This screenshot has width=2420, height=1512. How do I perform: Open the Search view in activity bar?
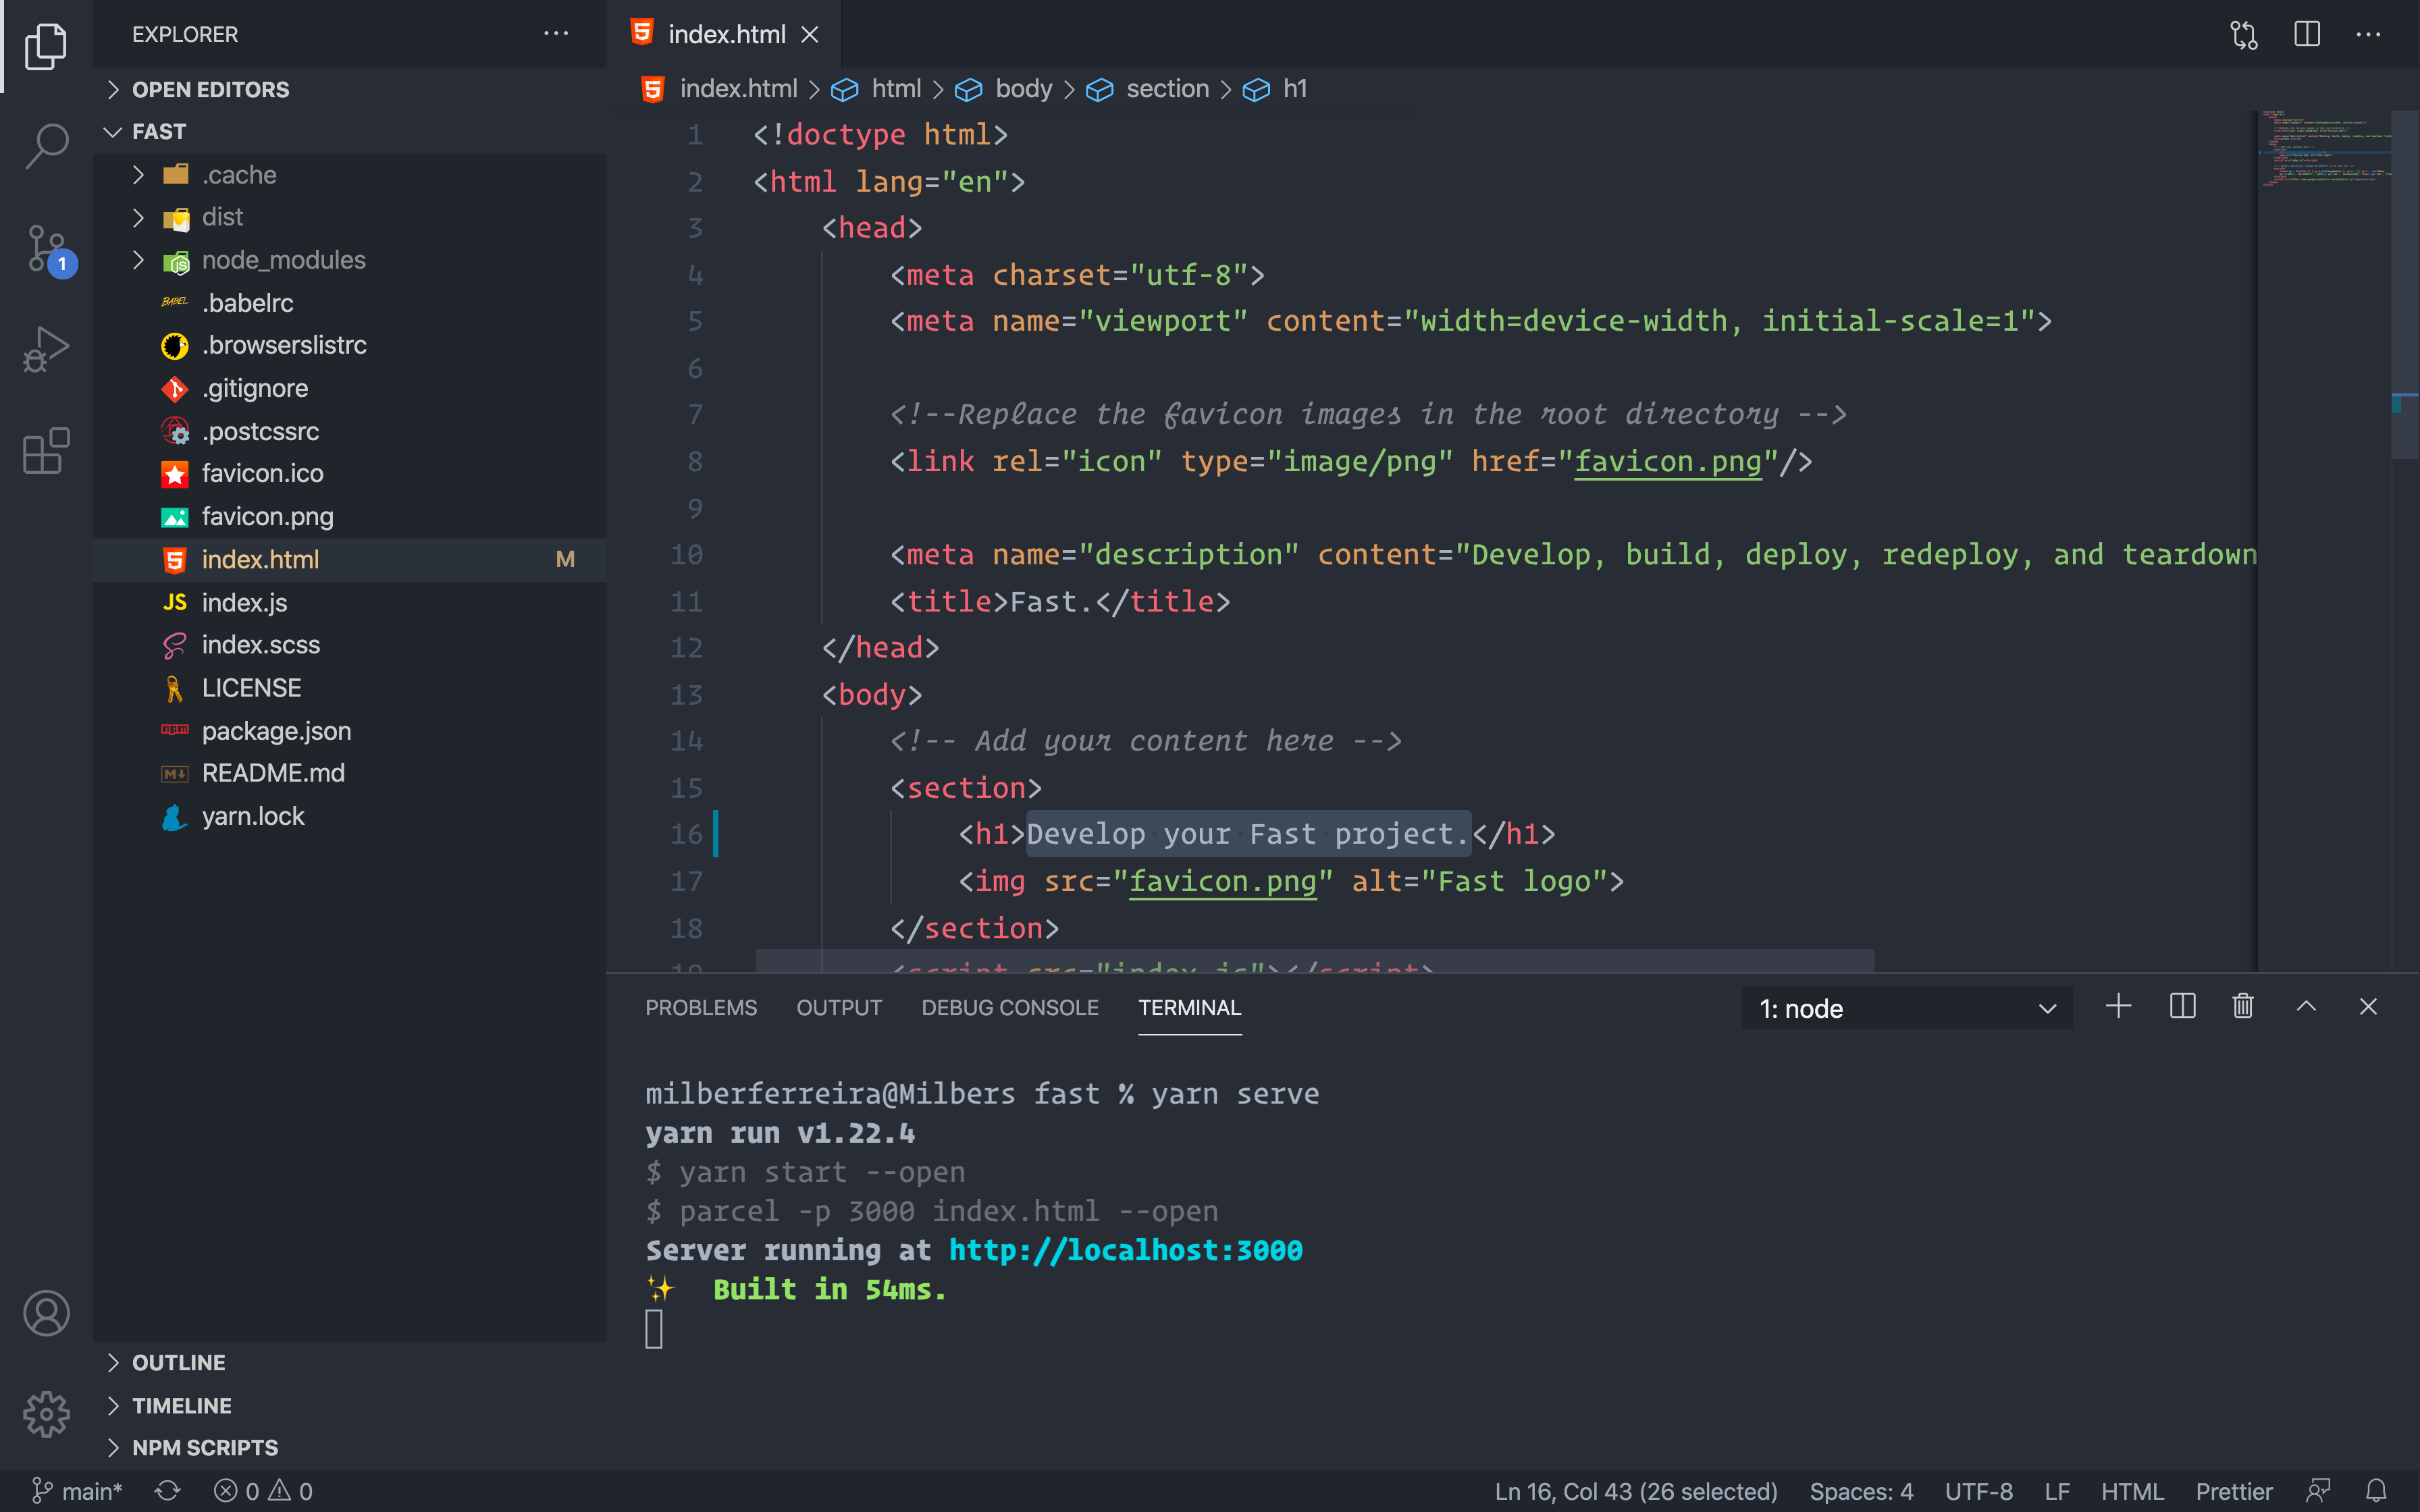pyautogui.click(x=46, y=146)
